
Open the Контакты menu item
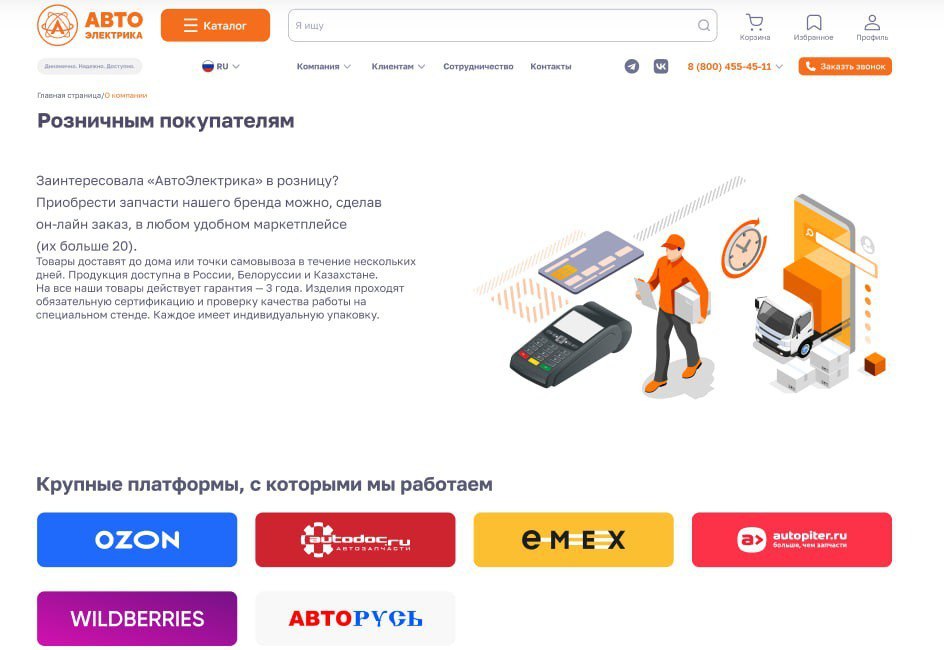(550, 66)
